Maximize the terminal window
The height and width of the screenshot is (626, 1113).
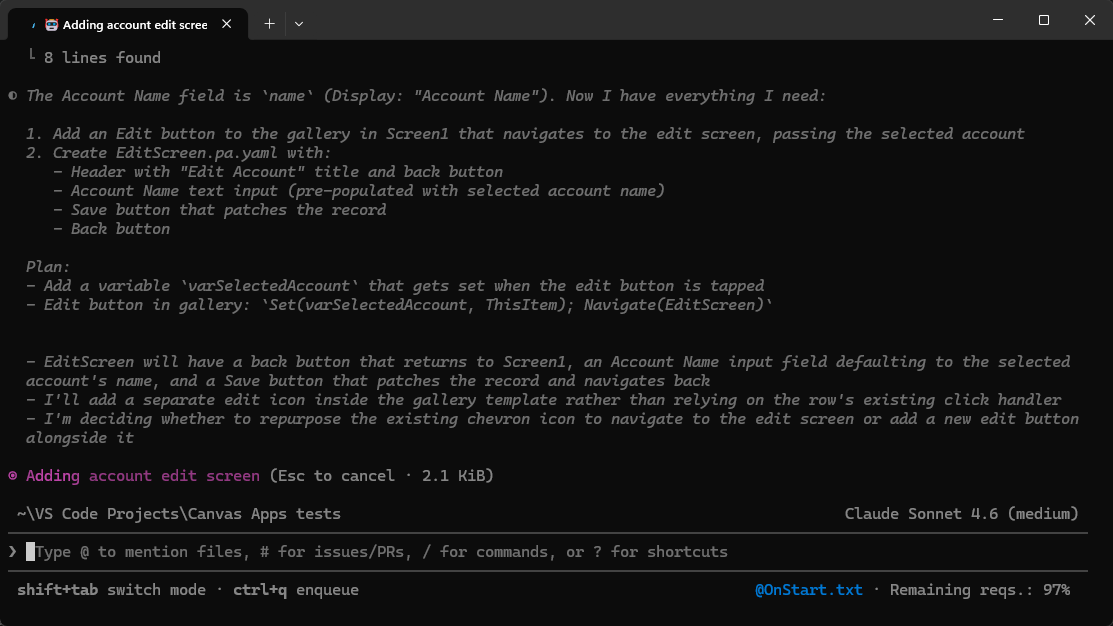click(x=1044, y=20)
